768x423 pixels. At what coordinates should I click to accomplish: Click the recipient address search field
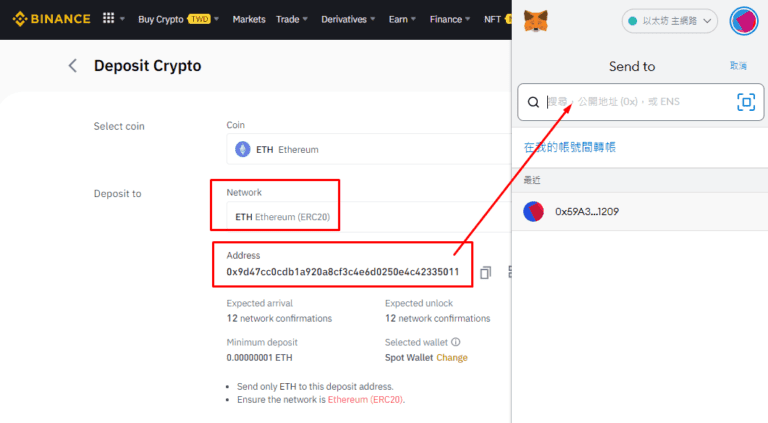point(641,102)
